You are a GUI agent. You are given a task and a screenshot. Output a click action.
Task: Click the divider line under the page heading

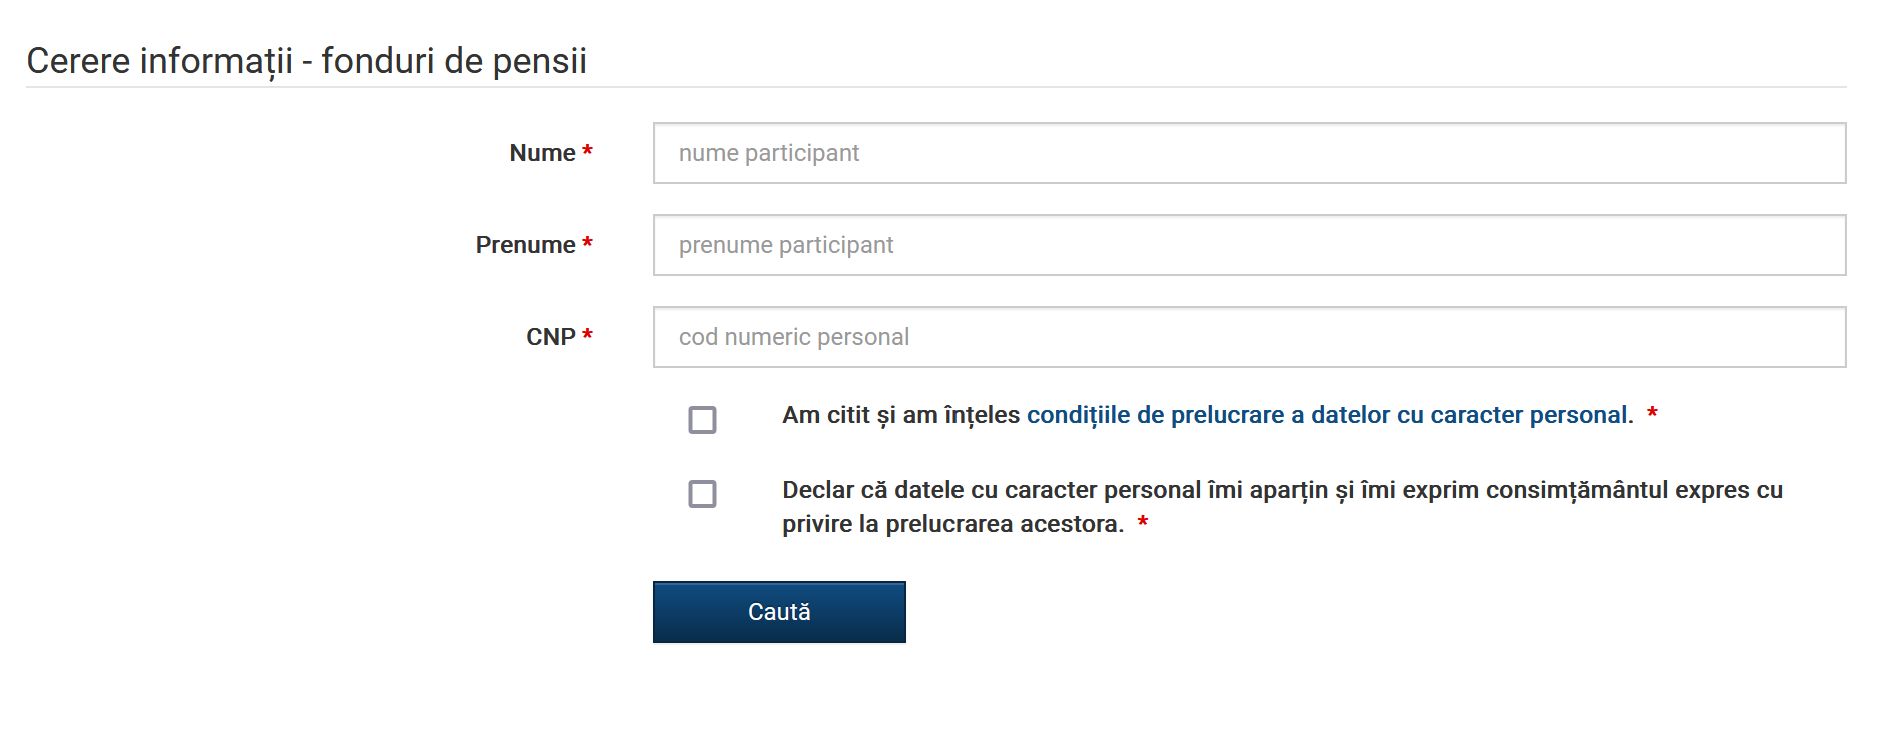935,87
